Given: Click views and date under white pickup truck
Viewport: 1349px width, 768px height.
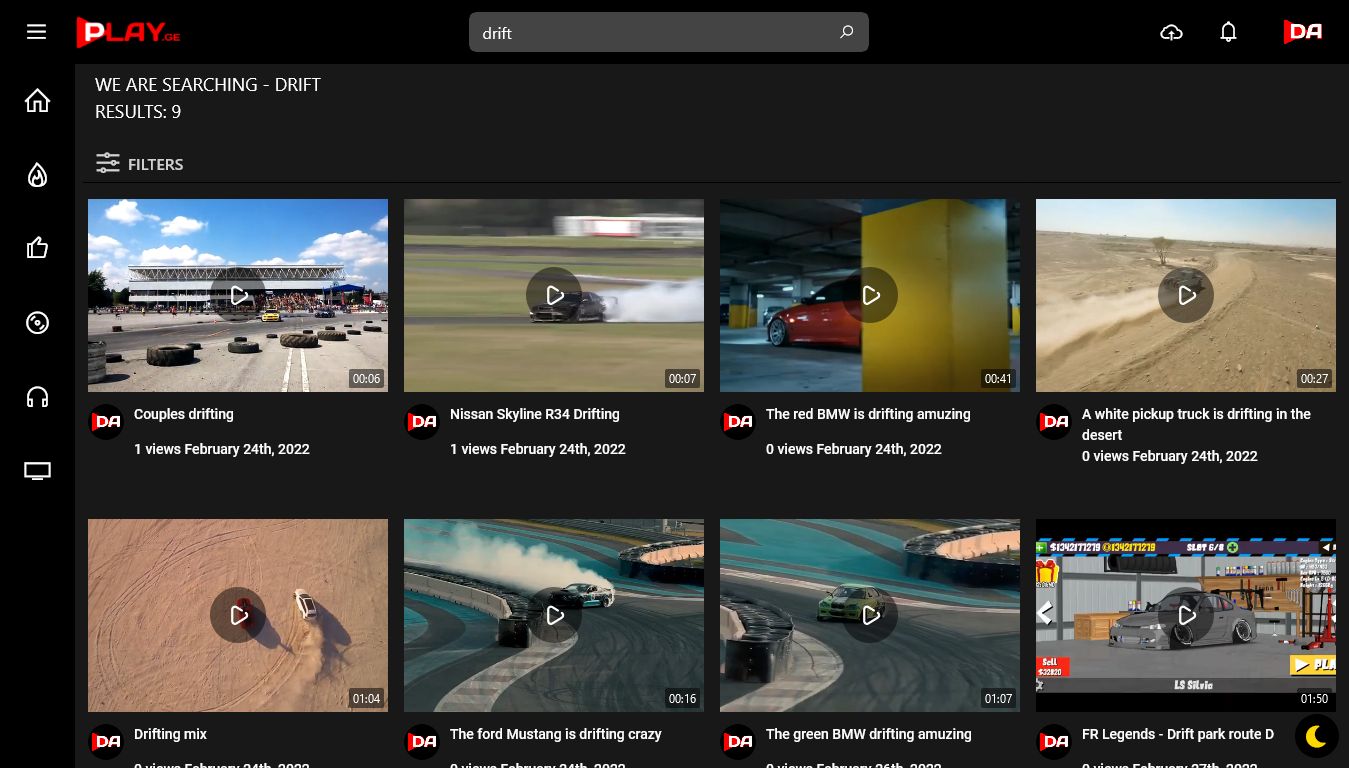Looking at the screenshot, I should click(x=1170, y=456).
